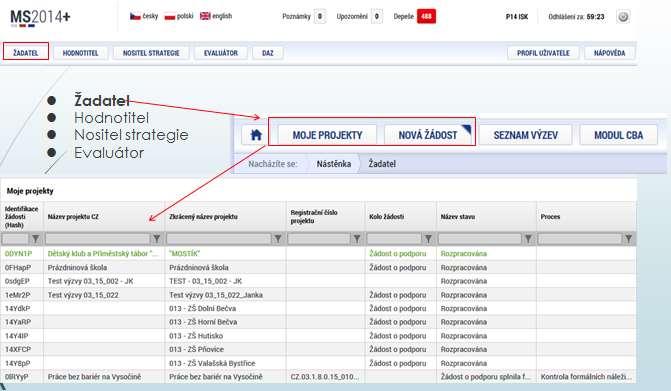Switch language via Czech flag
This screenshot has width=671, height=391.
tap(135, 16)
